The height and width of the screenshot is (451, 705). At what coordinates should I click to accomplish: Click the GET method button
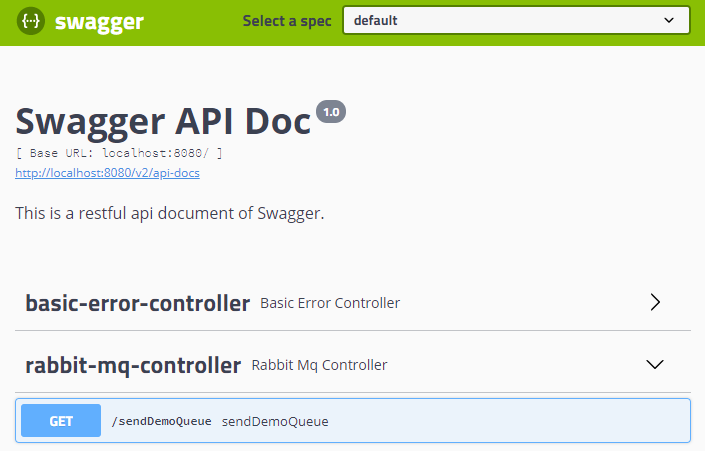tap(61, 421)
